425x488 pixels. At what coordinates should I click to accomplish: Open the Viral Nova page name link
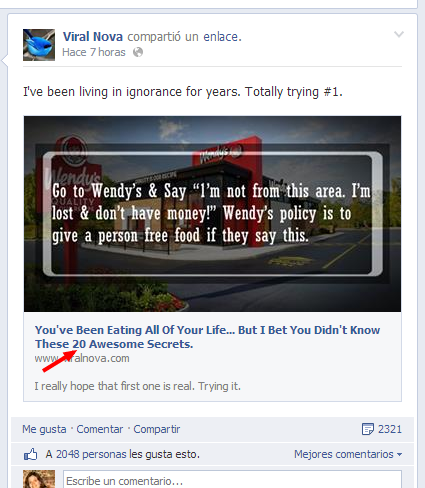click(x=93, y=37)
